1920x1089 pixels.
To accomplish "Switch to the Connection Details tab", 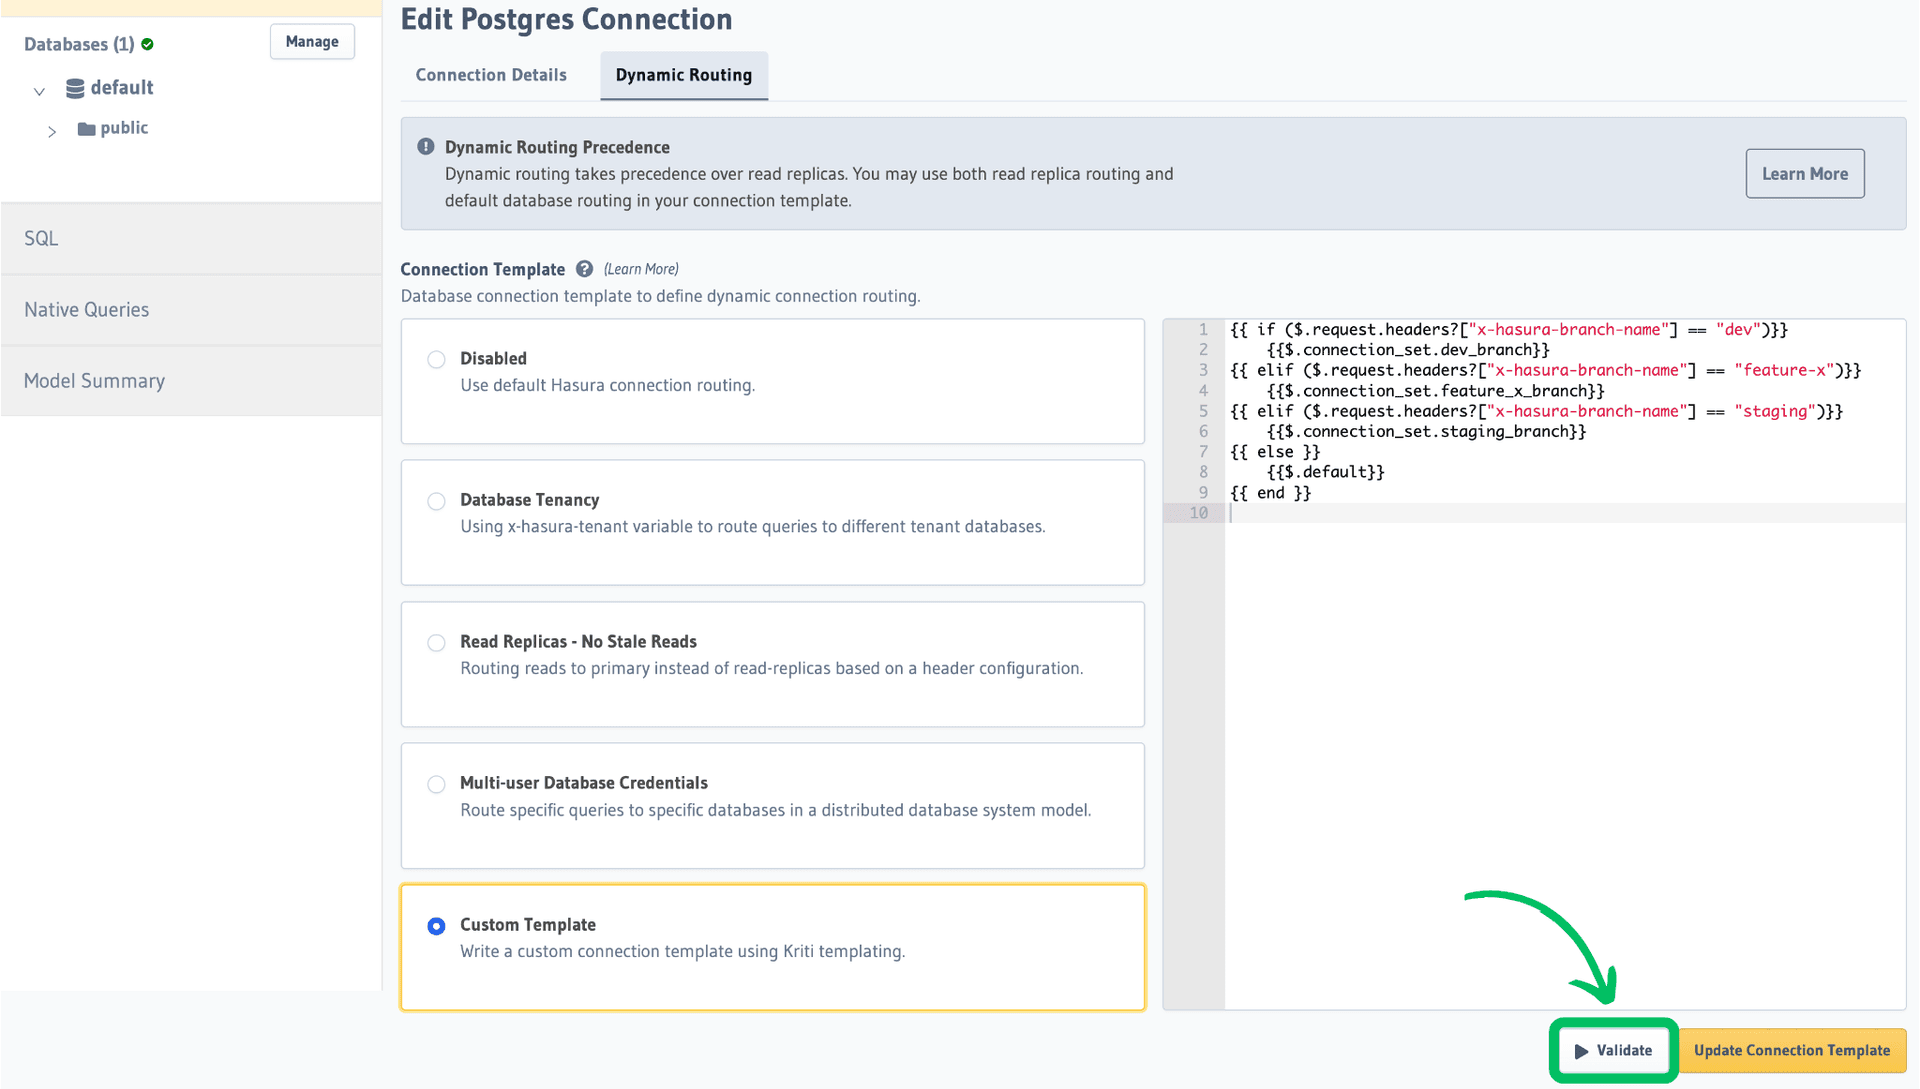I will [x=490, y=74].
